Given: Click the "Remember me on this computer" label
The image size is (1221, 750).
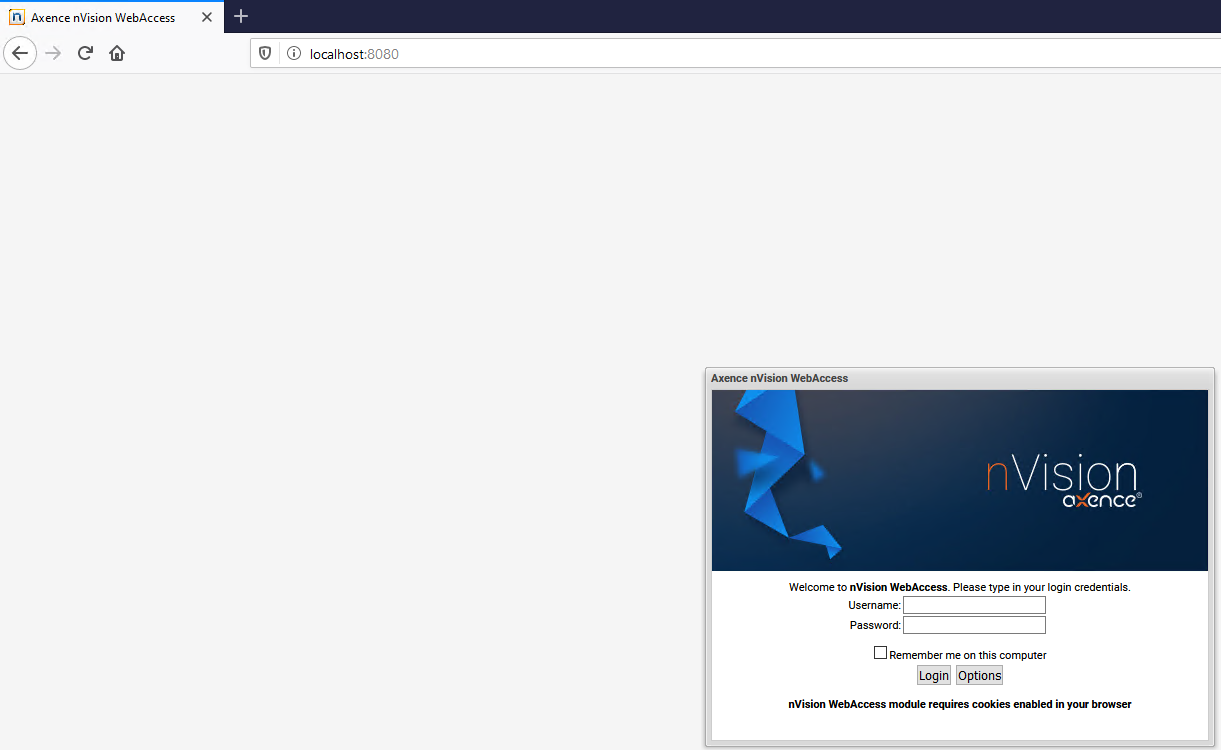Looking at the screenshot, I should pos(967,655).
